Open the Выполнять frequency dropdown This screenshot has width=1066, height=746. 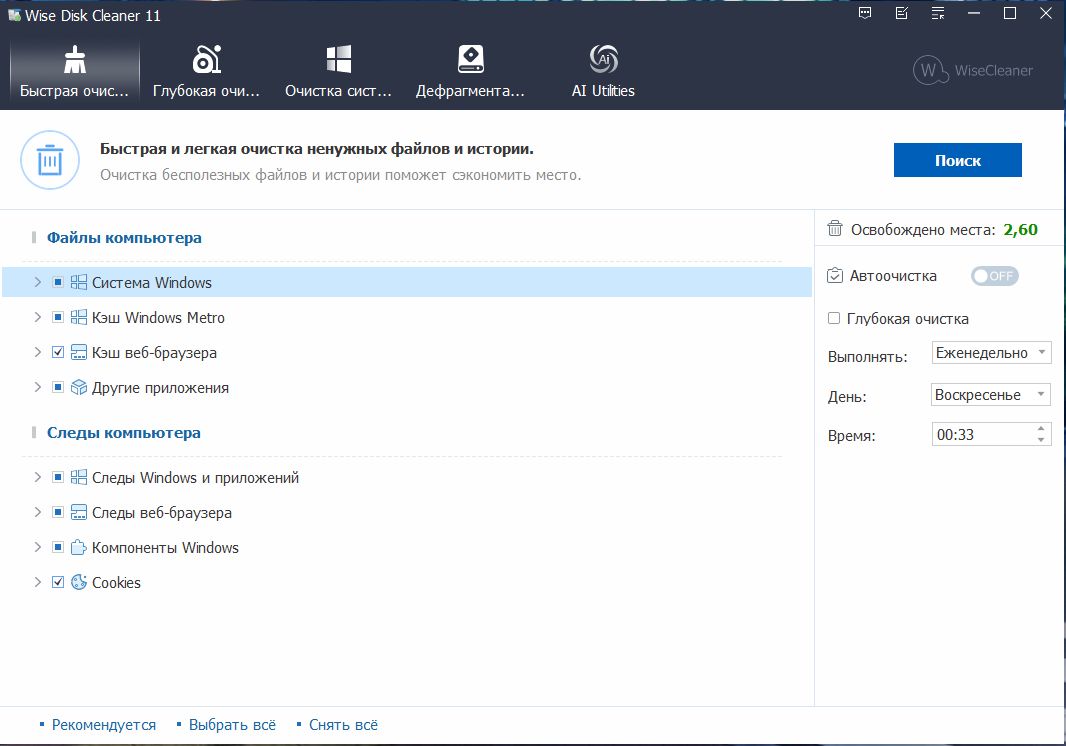click(x=990, y=353)
